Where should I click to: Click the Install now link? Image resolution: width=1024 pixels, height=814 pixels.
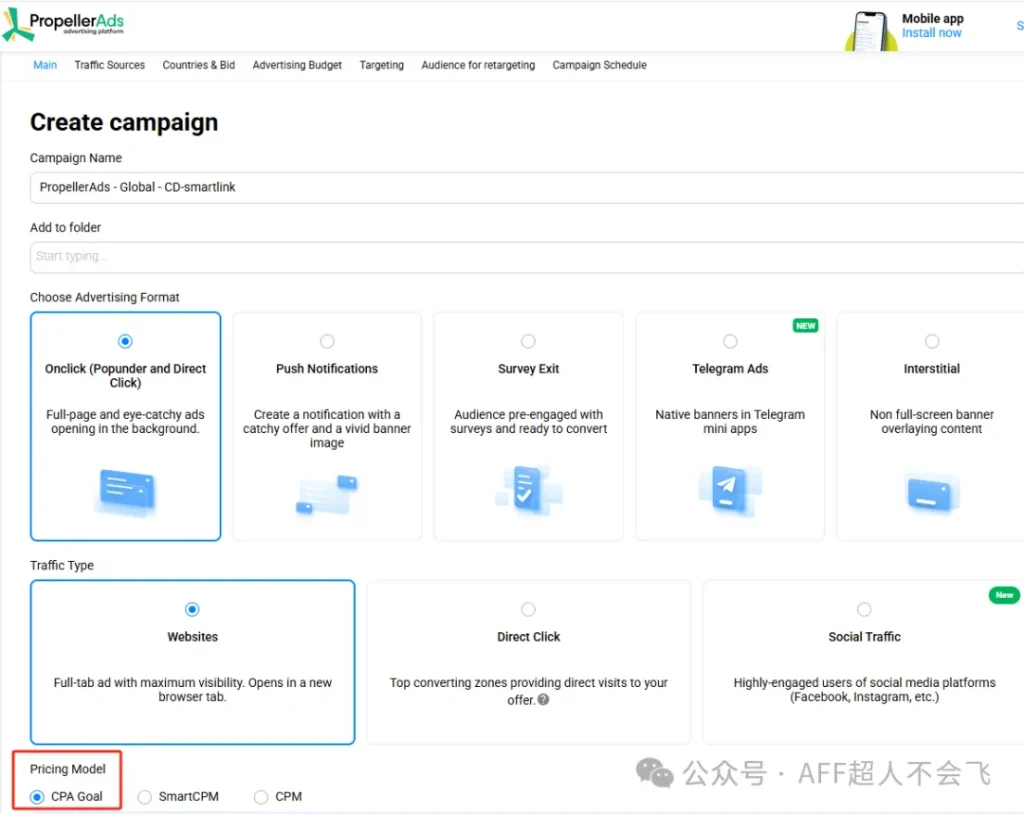tap(931, 33)
